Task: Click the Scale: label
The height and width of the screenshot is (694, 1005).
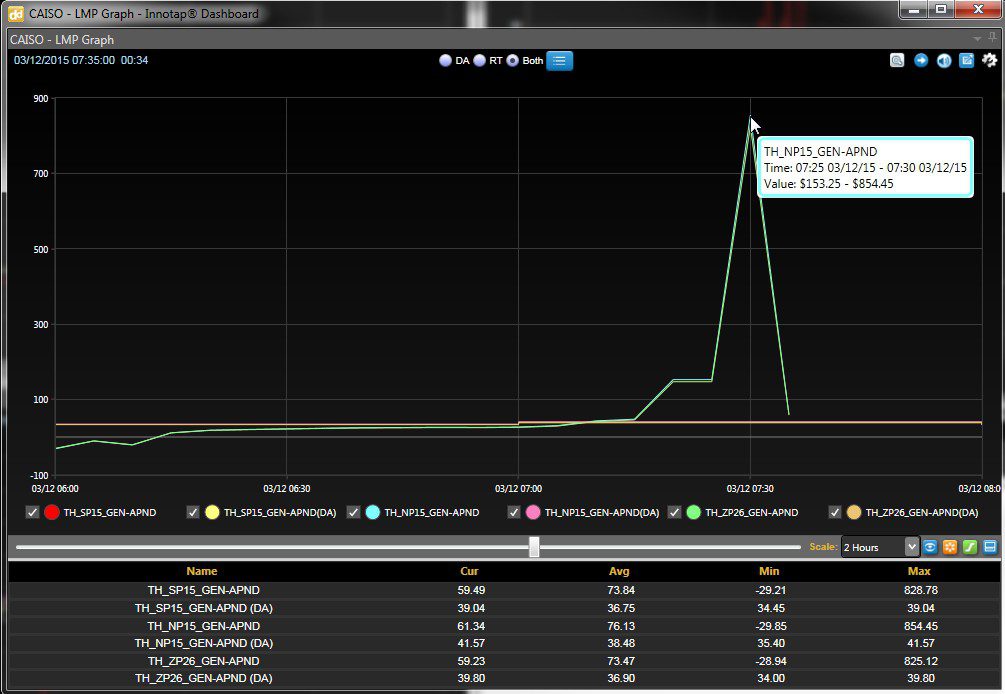Action: [823, 547]
